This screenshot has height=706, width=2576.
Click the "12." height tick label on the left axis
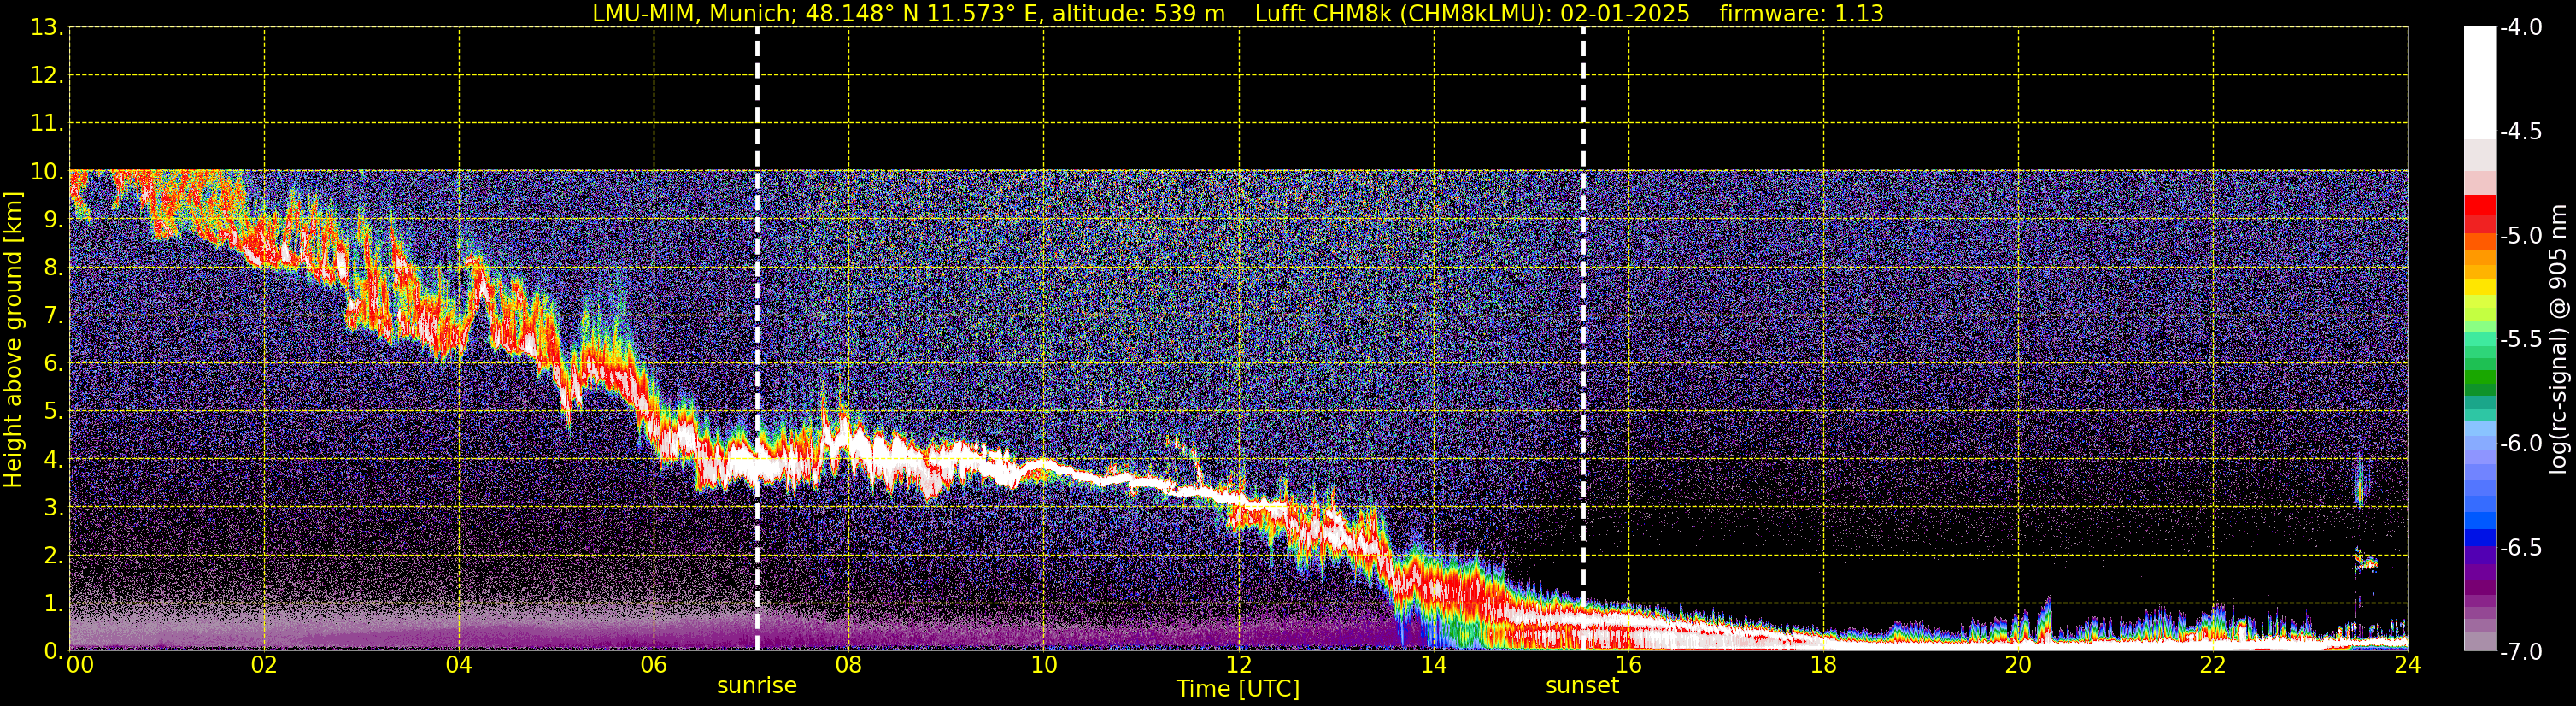(47, 76)
